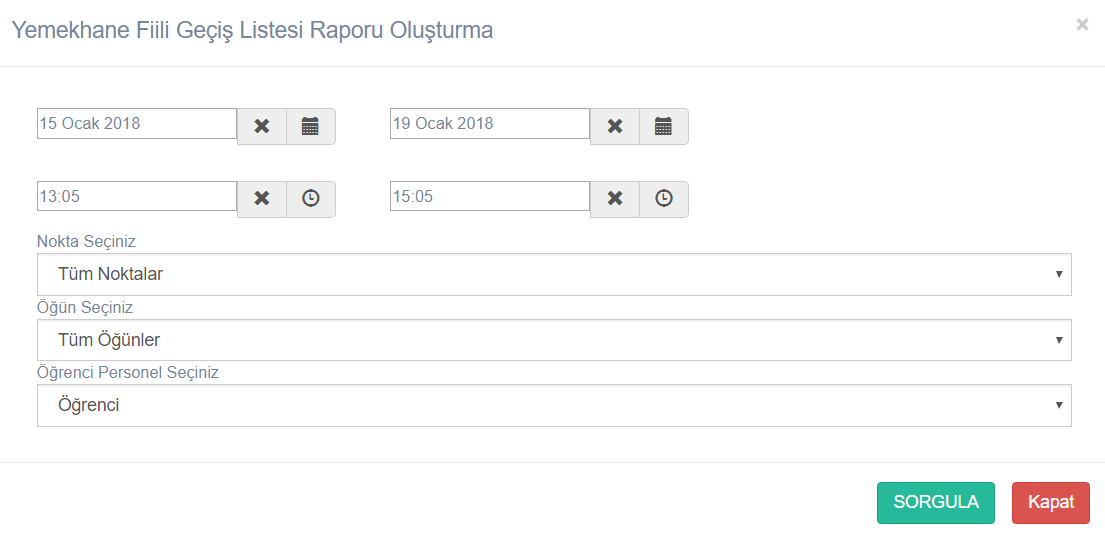
Task: Click the SORGULA button
Action: [x=936, y=503]
